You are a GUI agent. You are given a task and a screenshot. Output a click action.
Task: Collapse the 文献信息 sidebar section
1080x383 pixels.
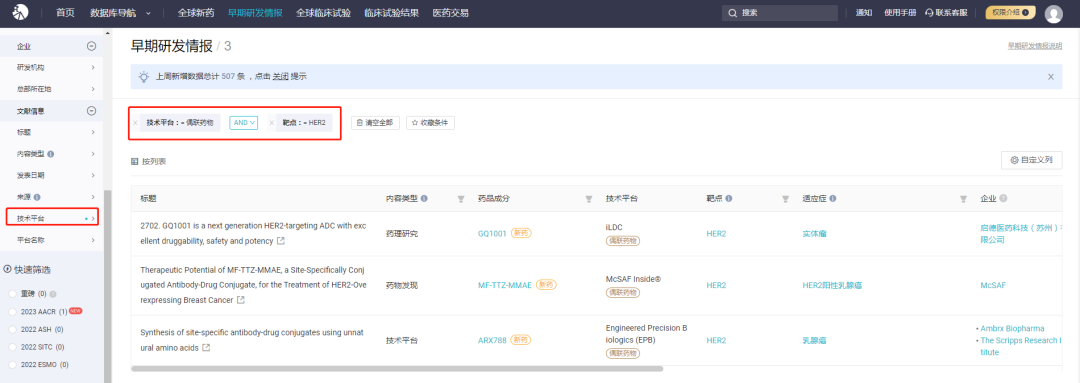91,111
